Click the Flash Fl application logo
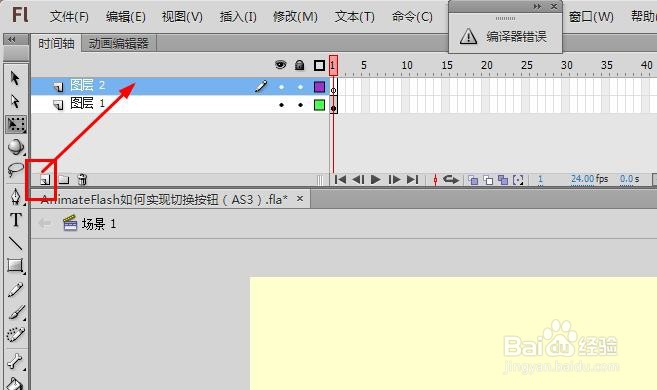 click(x=20, y=15)
